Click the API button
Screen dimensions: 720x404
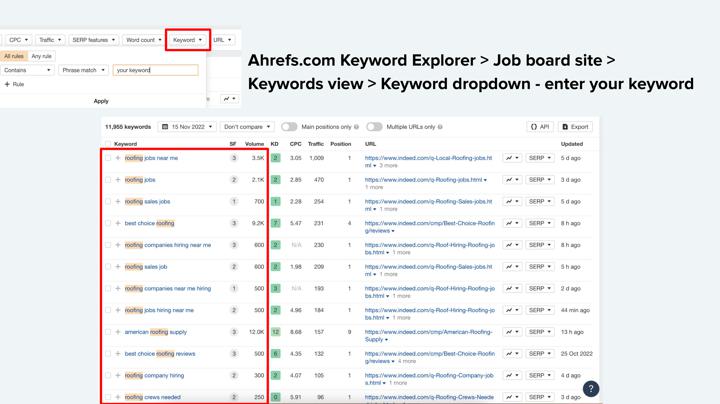click(x=540, y=127)
